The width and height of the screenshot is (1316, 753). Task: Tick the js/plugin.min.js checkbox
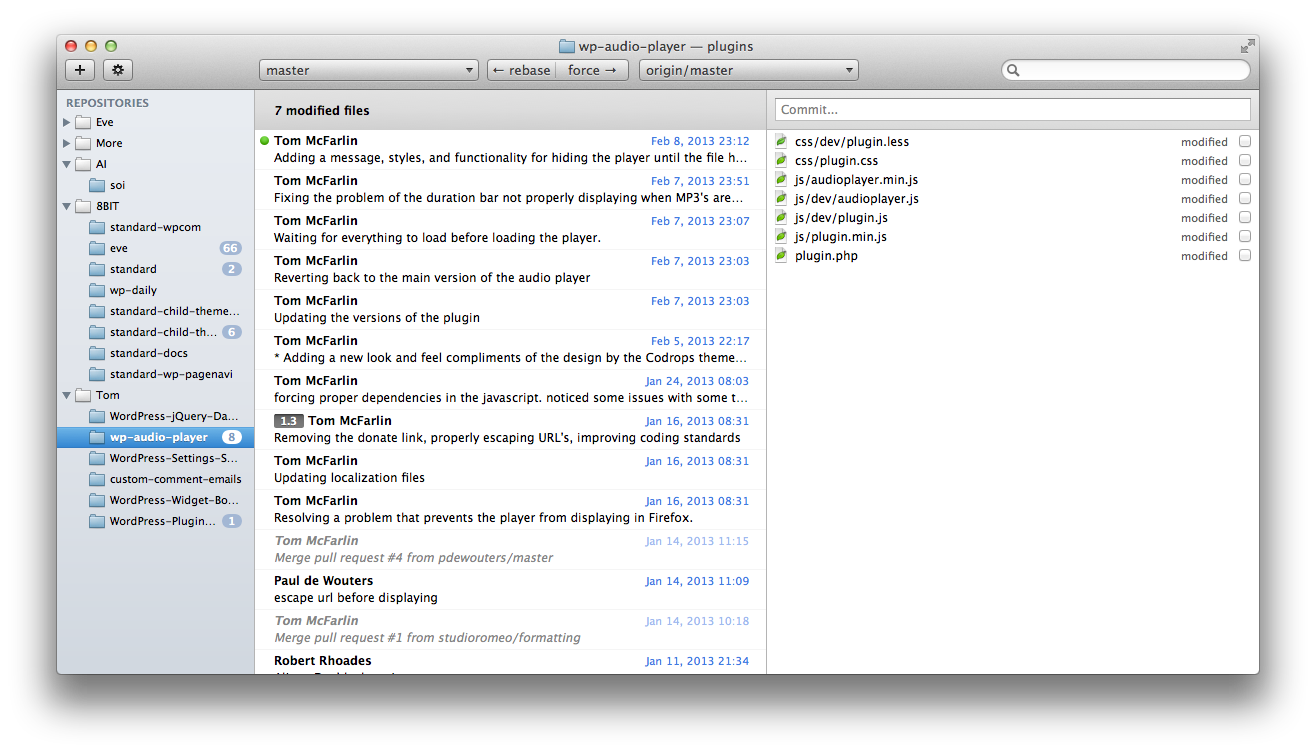[x=1245, y=237]
